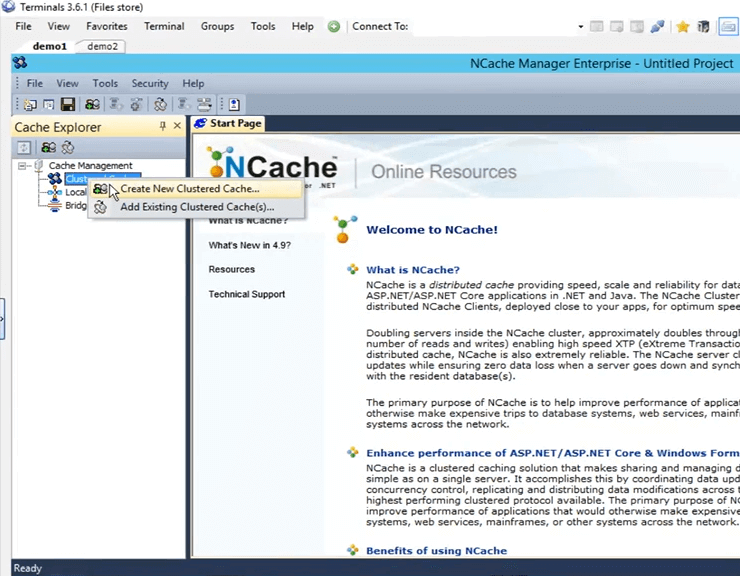The width and height of the screenshot is (740, 576).
Task: Open the Terminals Terminal menu
Action: point(164,26)
